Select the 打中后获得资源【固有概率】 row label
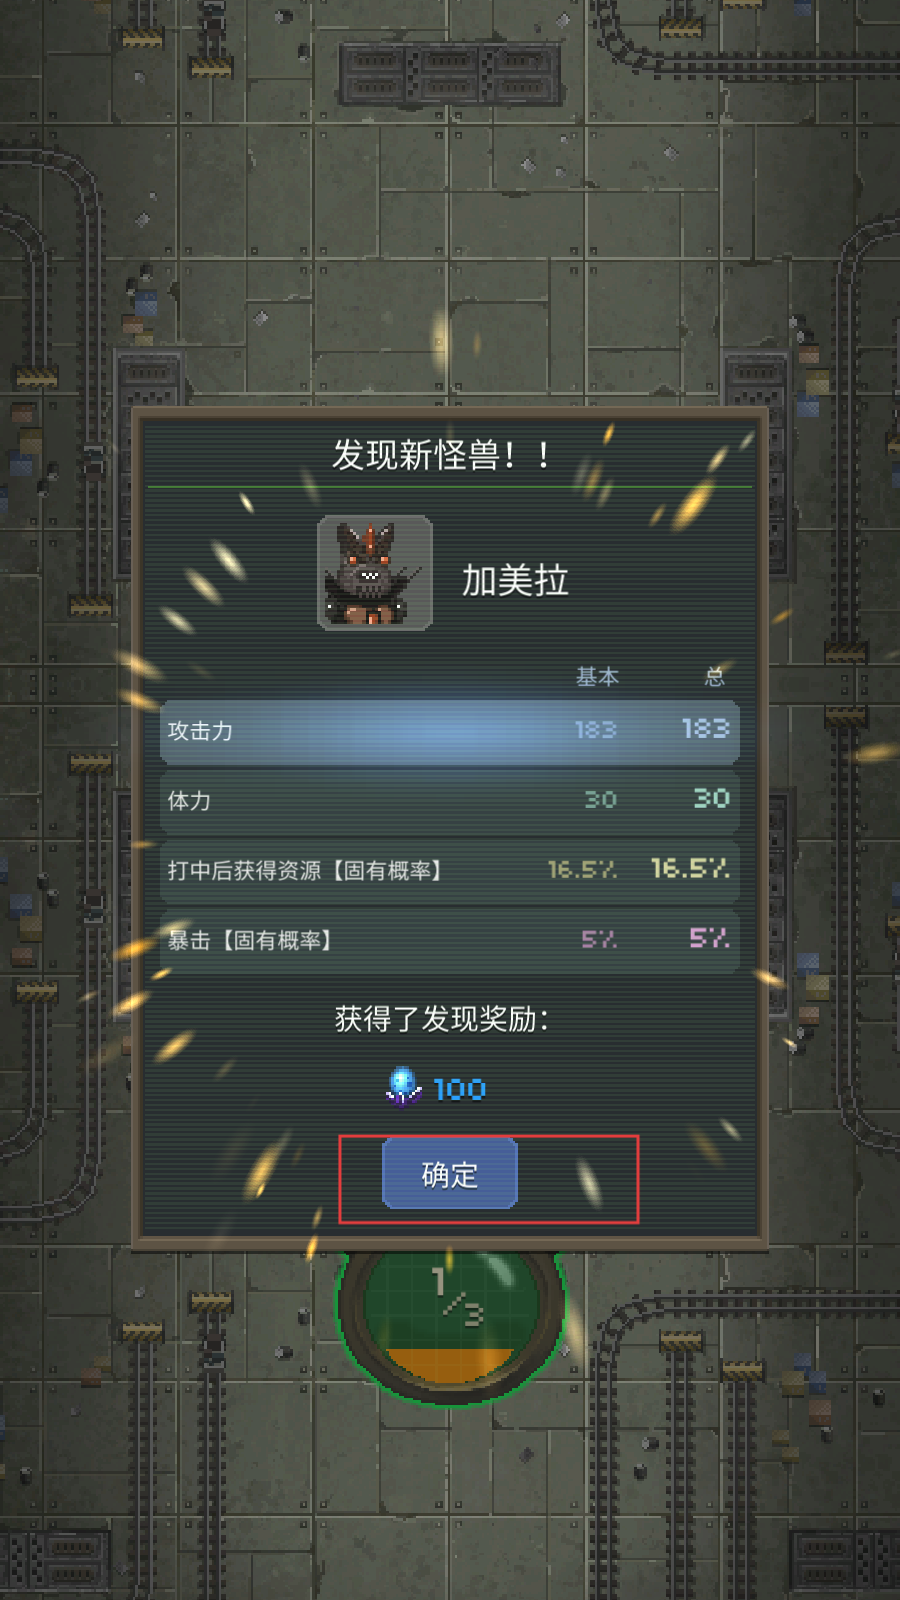This screenshot has height=1600, width=900. (x=305, y=870)
